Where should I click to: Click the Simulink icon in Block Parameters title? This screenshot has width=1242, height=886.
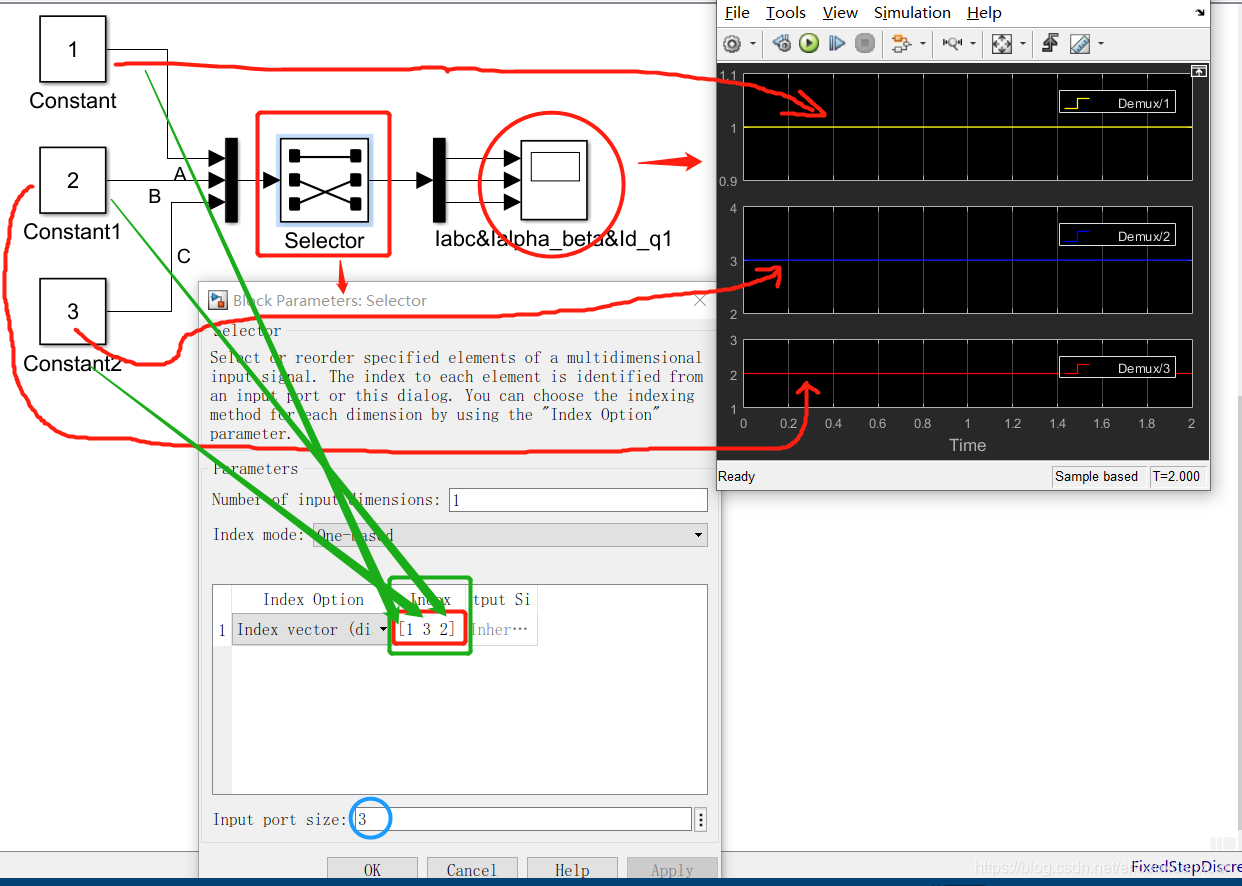pos(217,300)
